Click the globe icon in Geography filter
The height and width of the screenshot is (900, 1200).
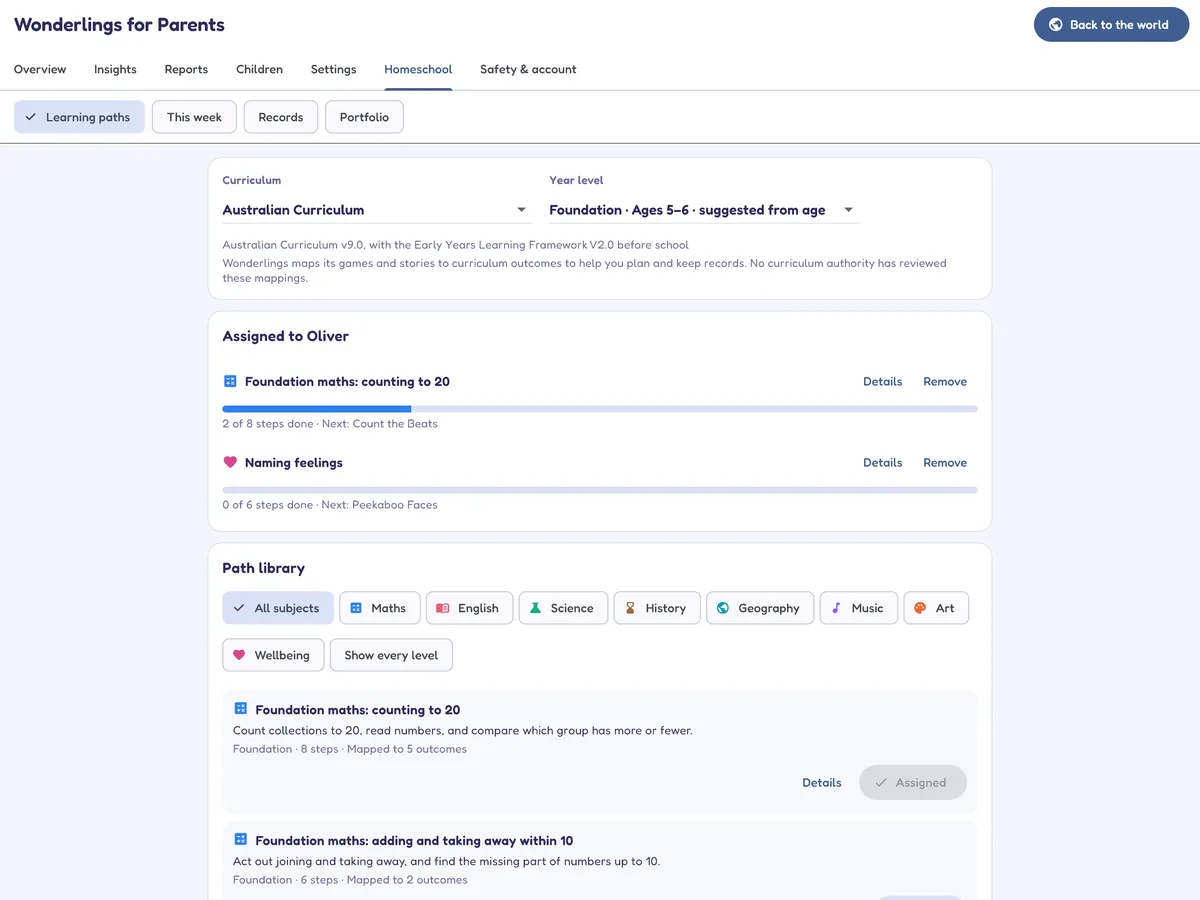723,608
